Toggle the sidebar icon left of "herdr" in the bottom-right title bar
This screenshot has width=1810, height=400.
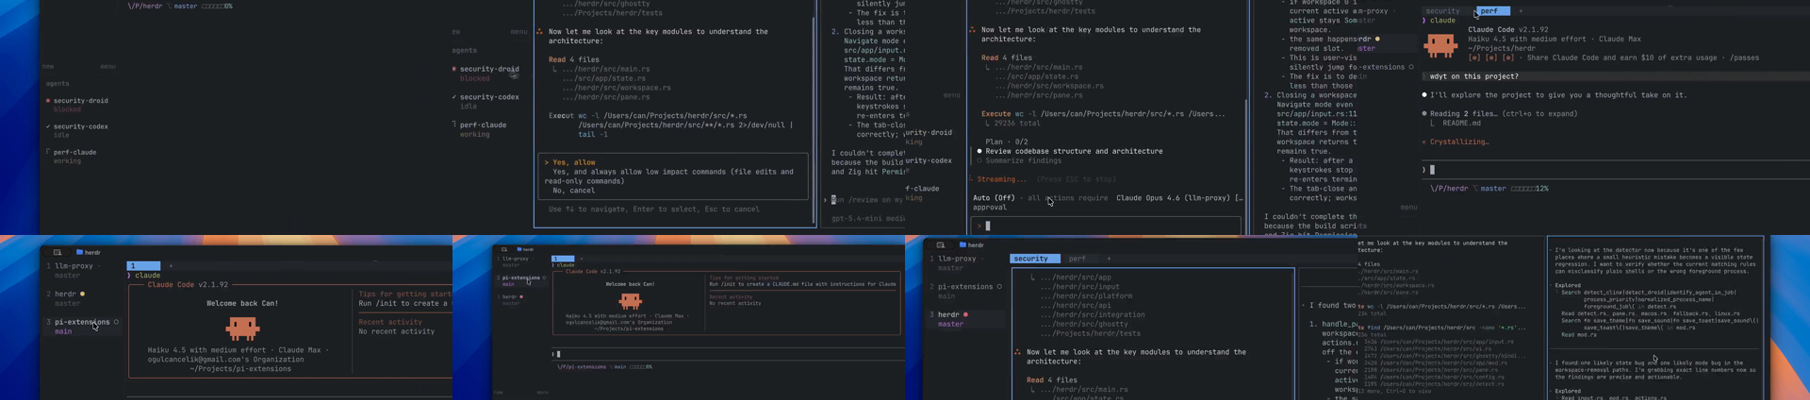[x=940, y=245]
